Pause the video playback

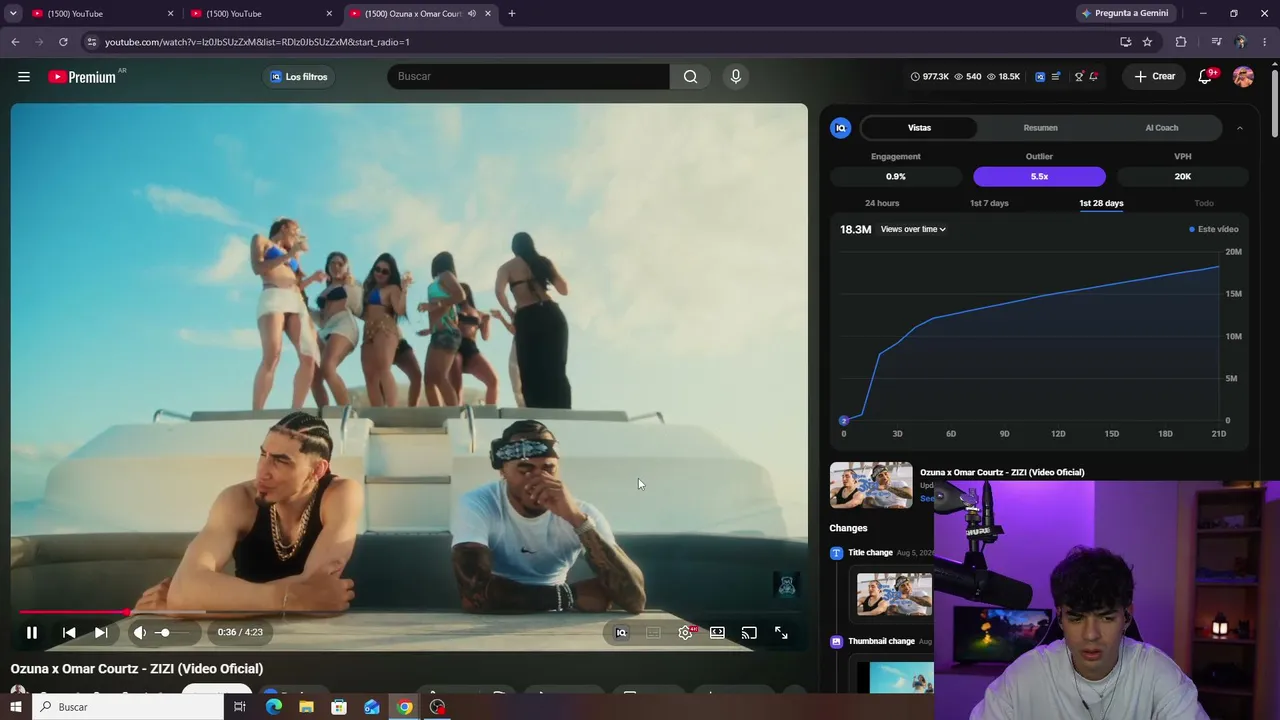[x=32, y=633]
